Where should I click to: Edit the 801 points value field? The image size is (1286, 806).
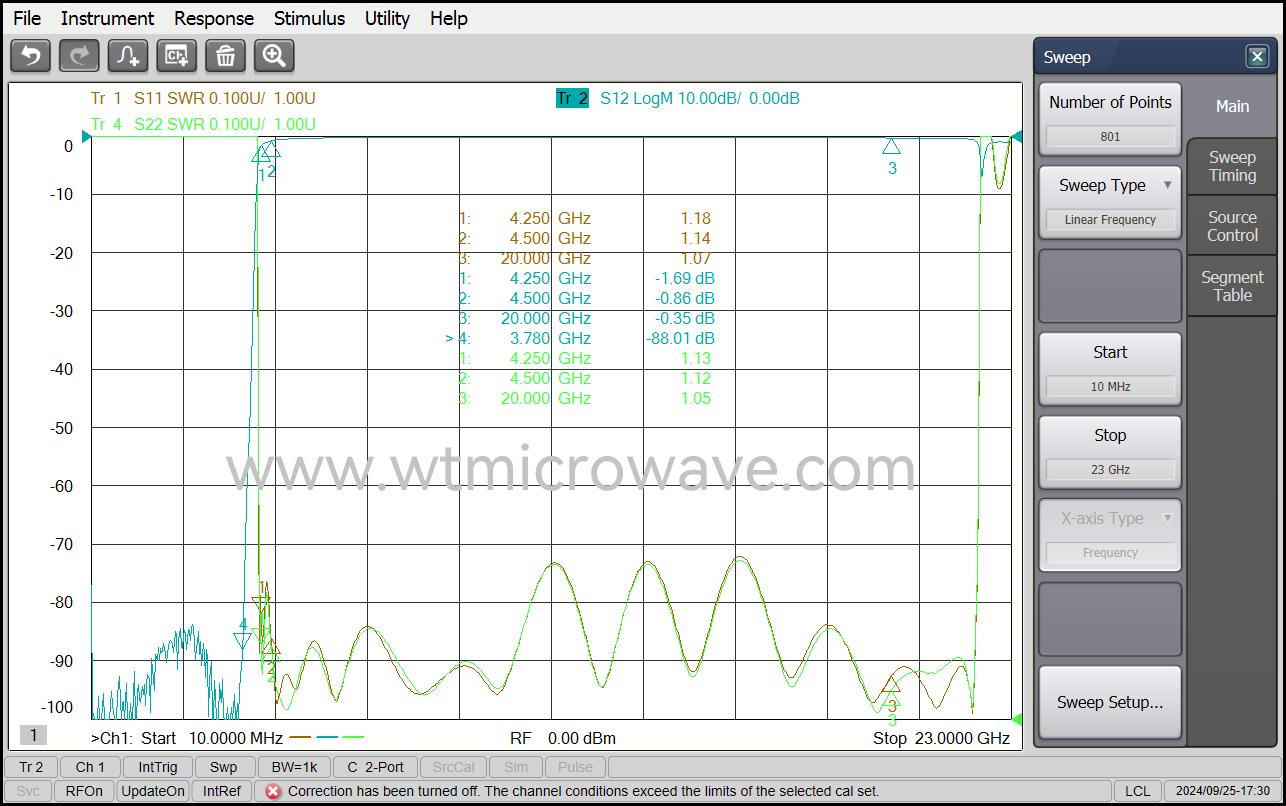[x=1110, y=137]
